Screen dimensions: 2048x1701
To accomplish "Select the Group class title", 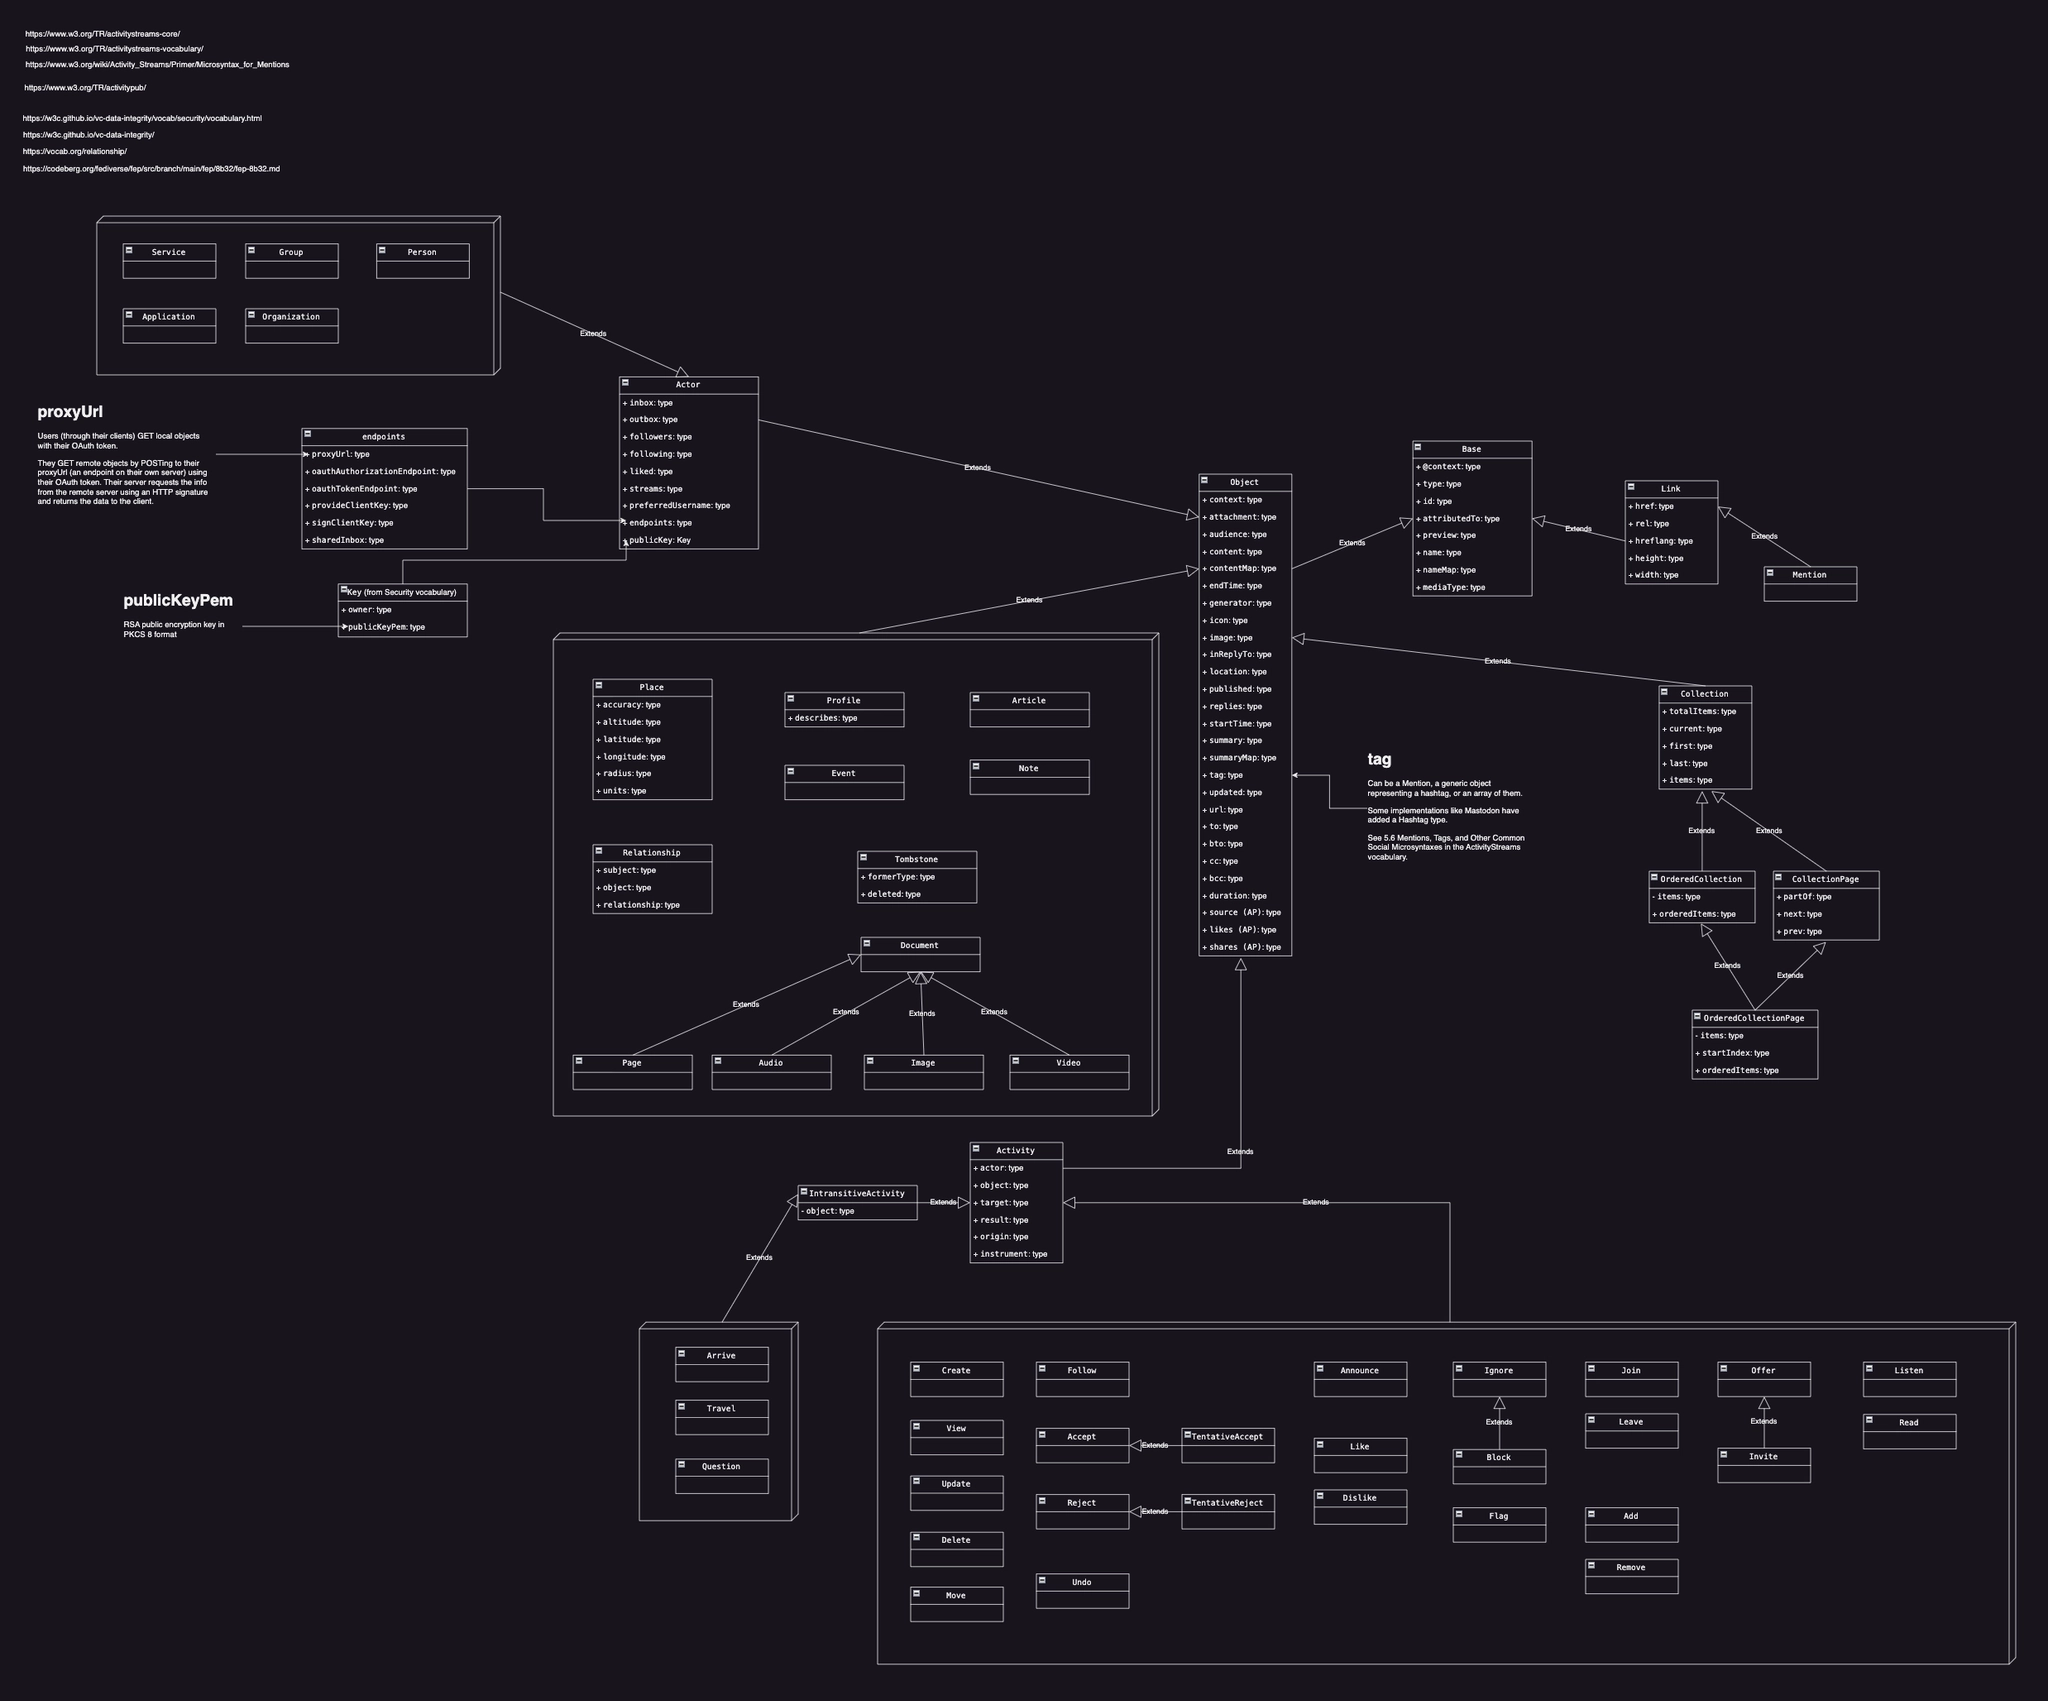I will click(x=291, y=252).
